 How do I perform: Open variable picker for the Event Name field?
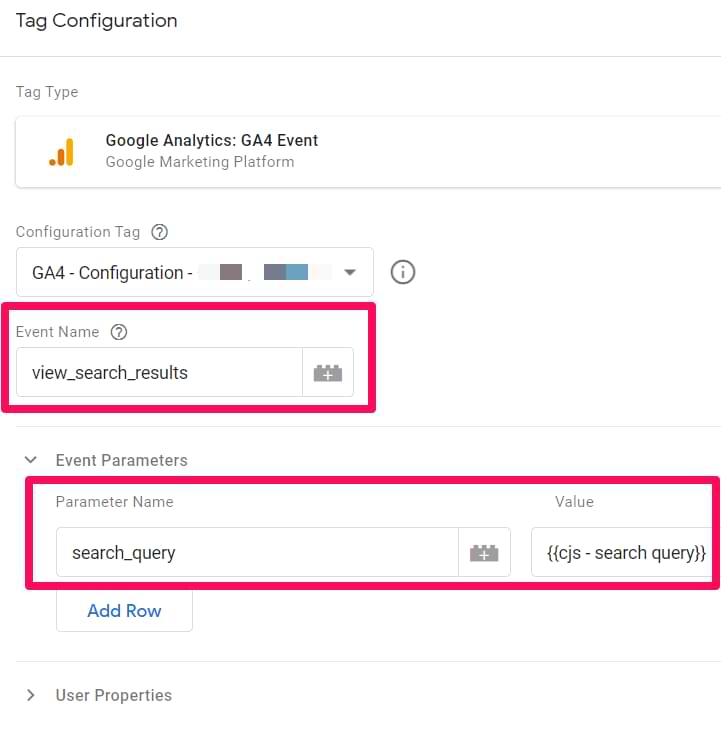tap(328, 373)
